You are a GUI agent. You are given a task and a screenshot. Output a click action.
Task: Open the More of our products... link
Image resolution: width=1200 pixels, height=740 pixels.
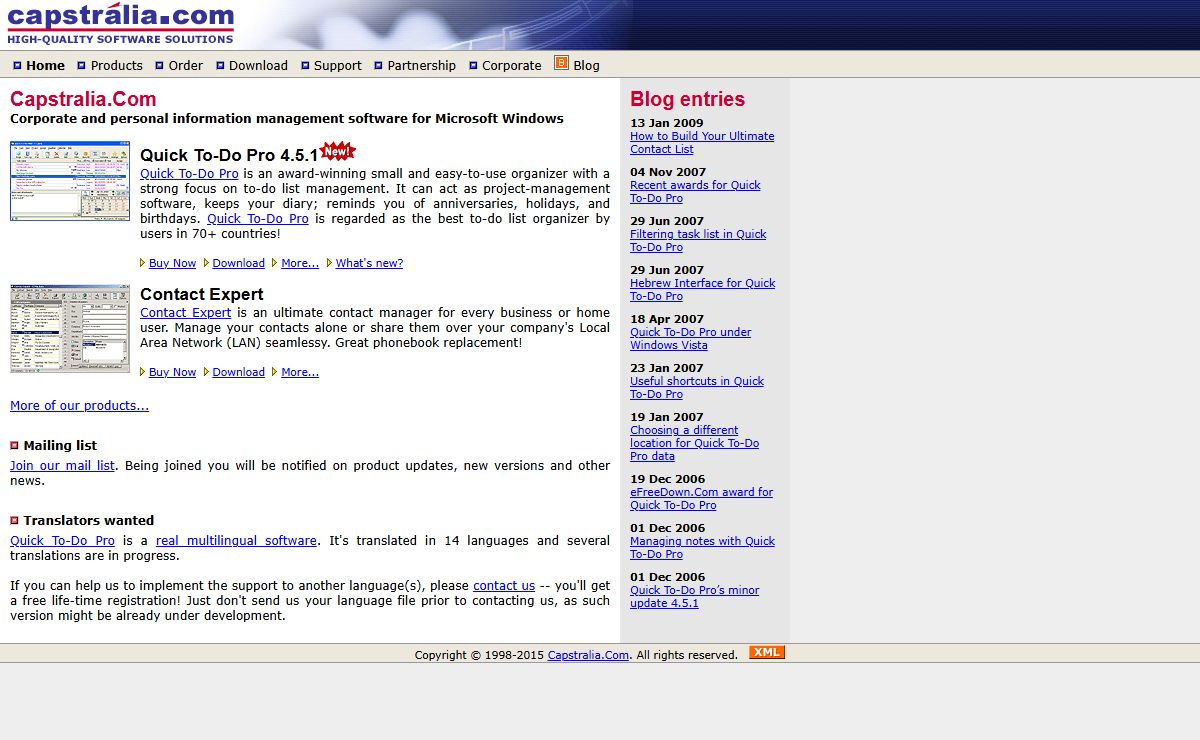click(x=79, y=405)
